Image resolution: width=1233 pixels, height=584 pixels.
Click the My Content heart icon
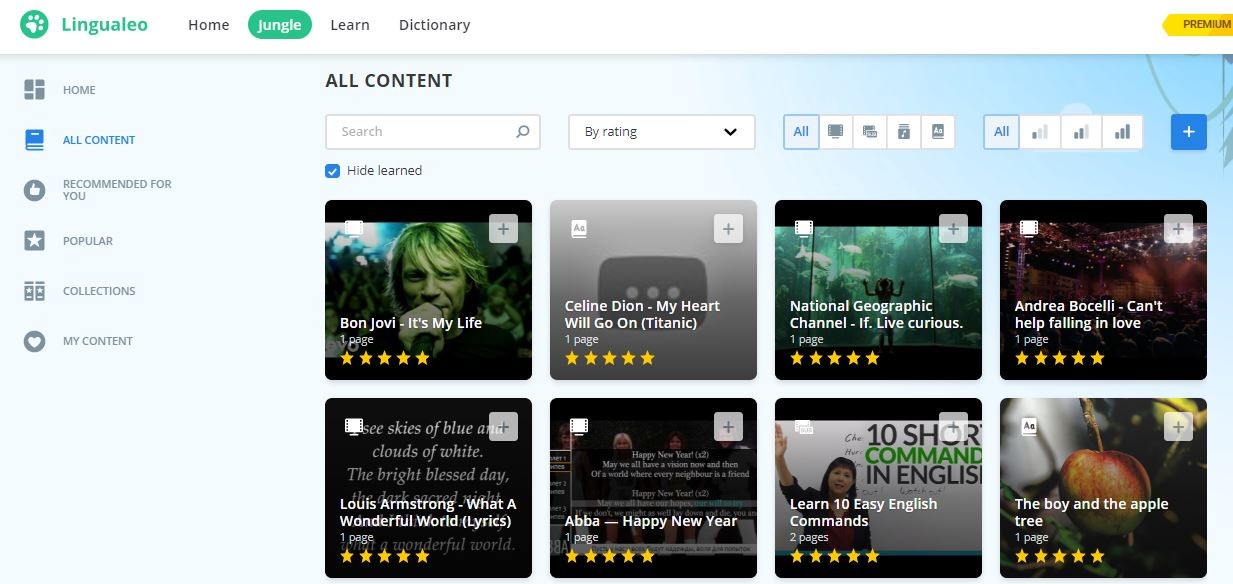[x=35, y=341]
